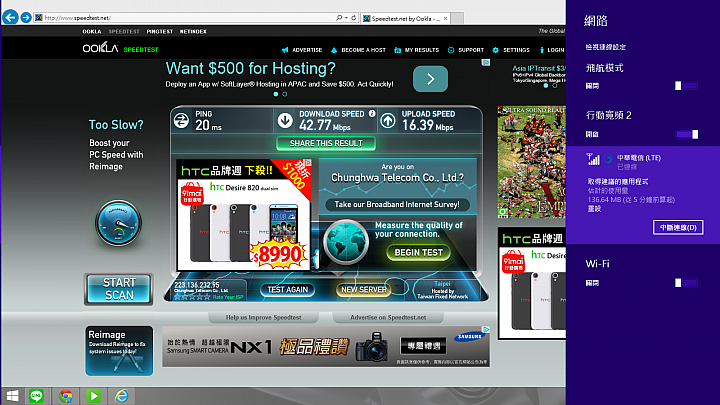The height and width of the screenshot is (405, 720).
Task: Open download speed info icon
Action: click(372, 113)
